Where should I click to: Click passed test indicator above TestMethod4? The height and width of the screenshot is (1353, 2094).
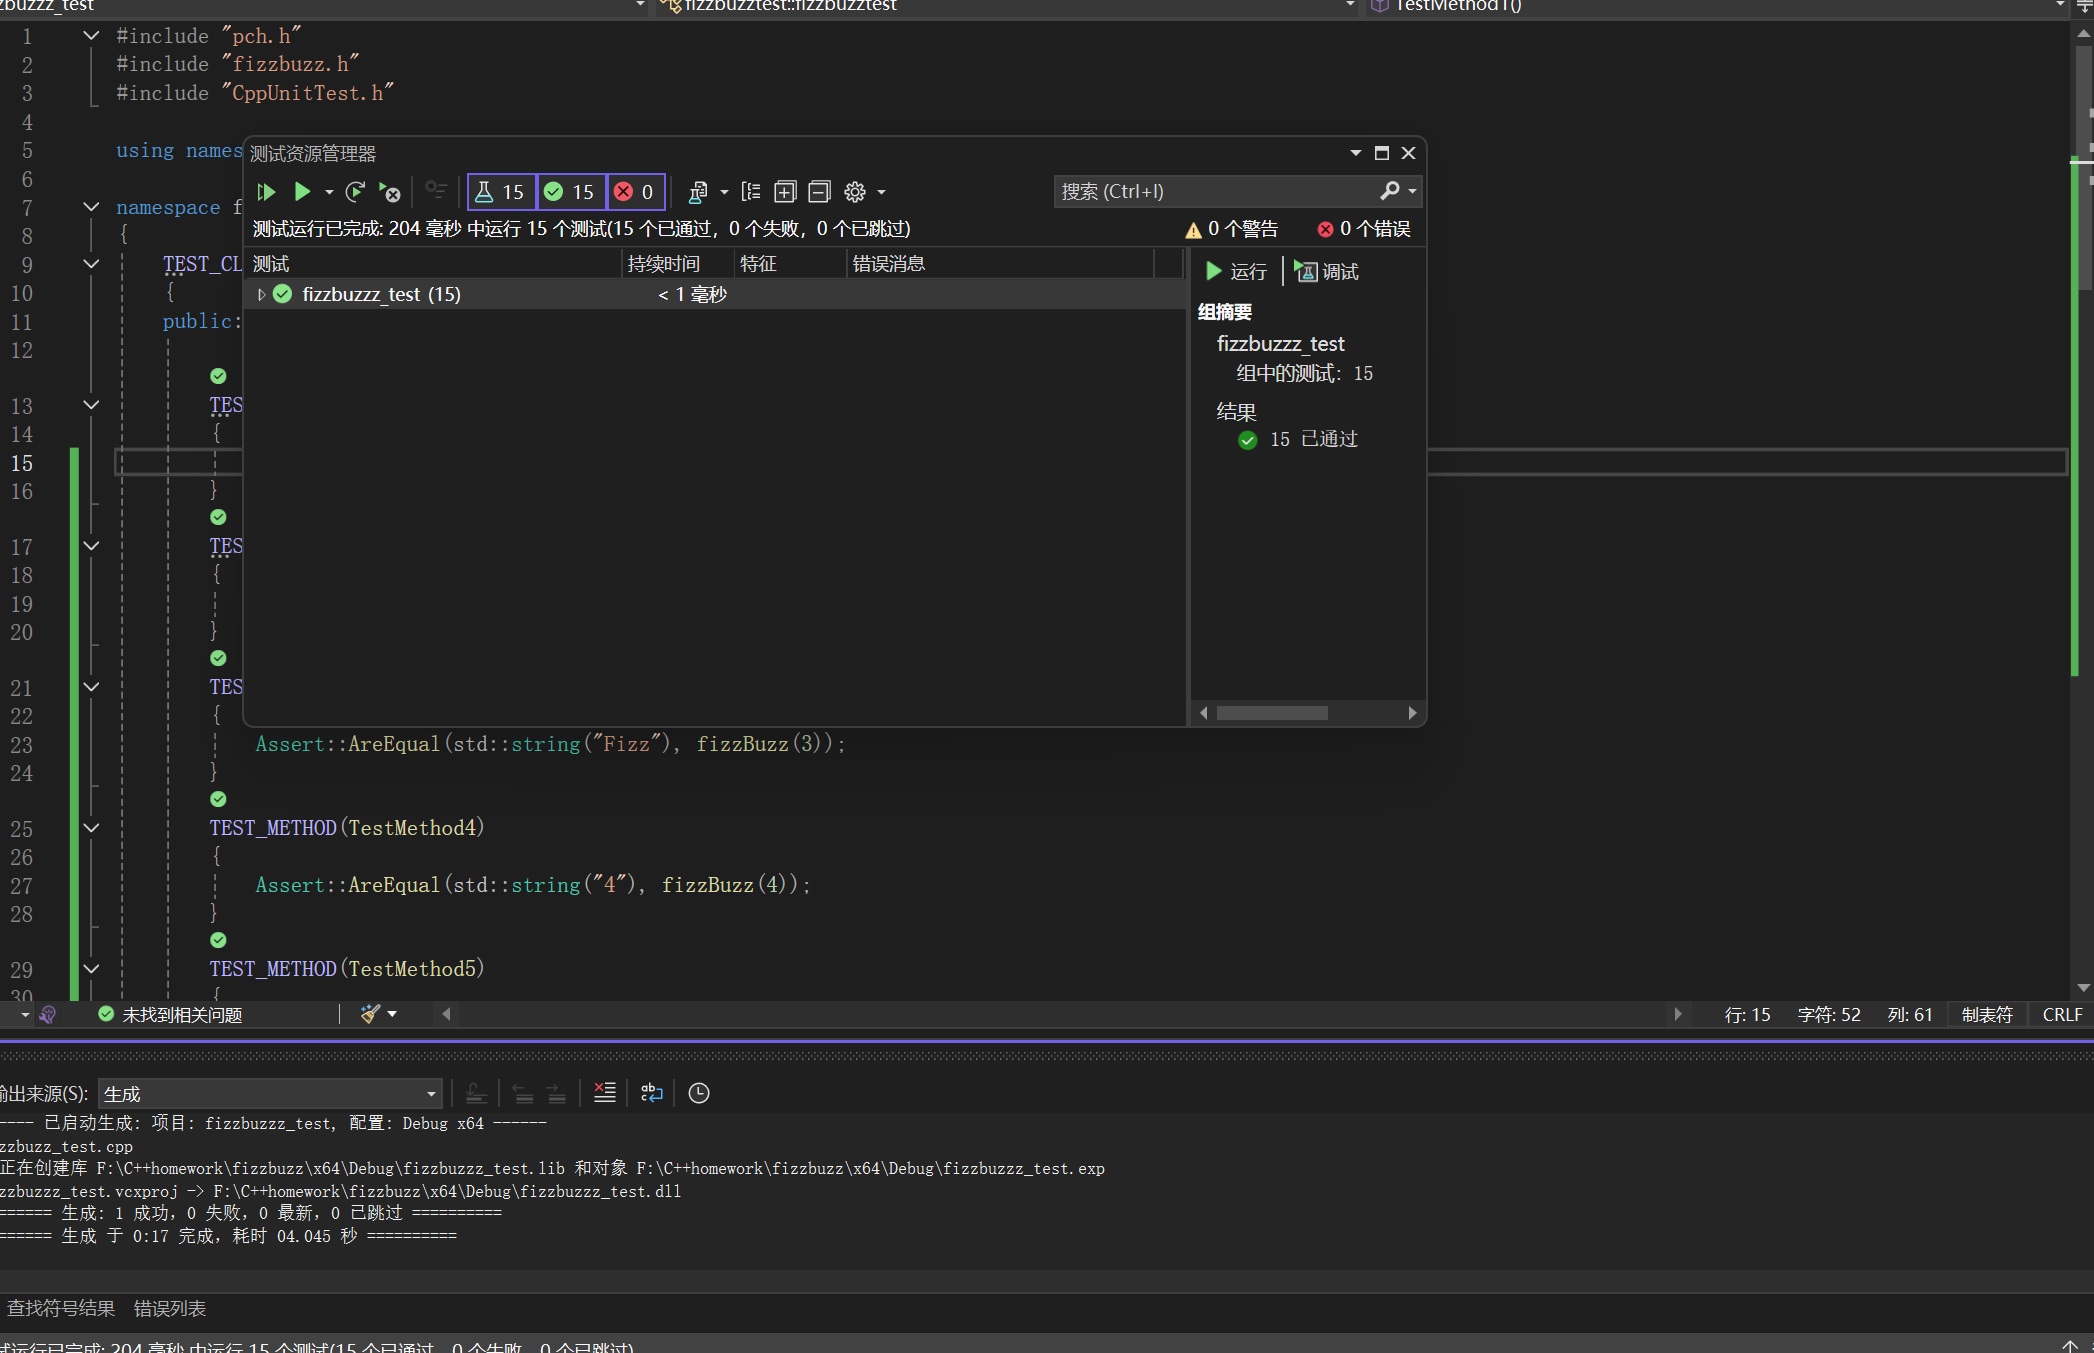point(218,799)
